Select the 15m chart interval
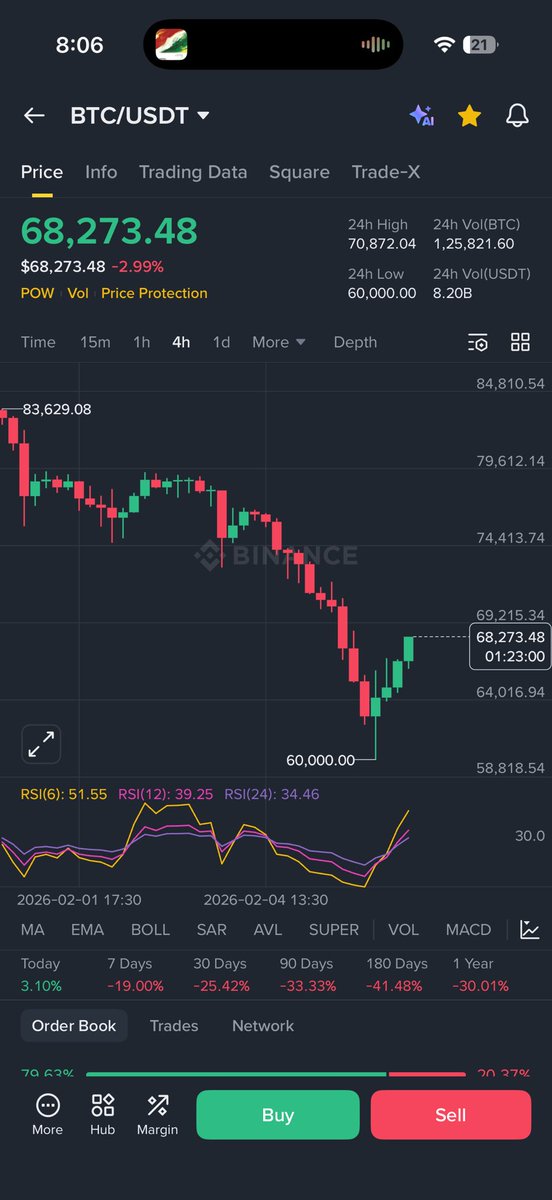Screen dimensions: 552x1200 (95, 342)
